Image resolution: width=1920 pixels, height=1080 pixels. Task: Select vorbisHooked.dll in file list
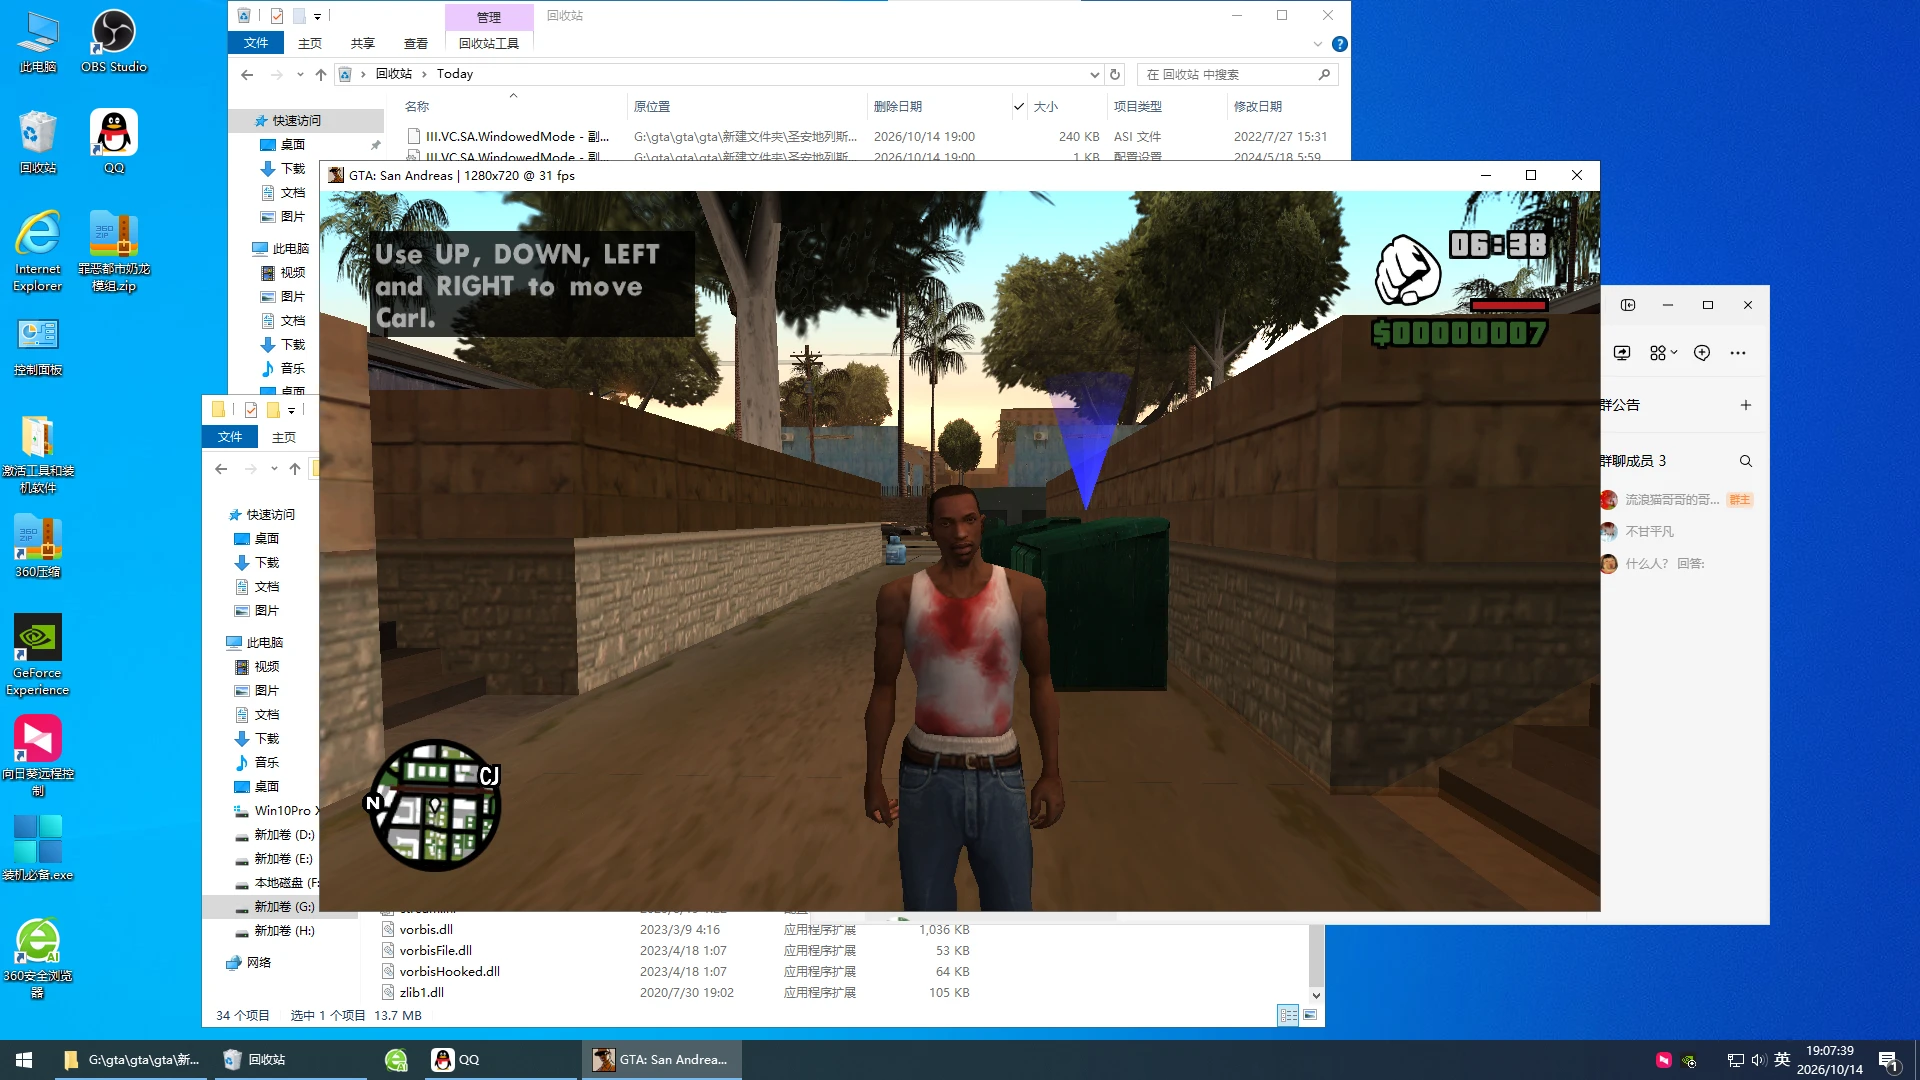pos(449,971)
